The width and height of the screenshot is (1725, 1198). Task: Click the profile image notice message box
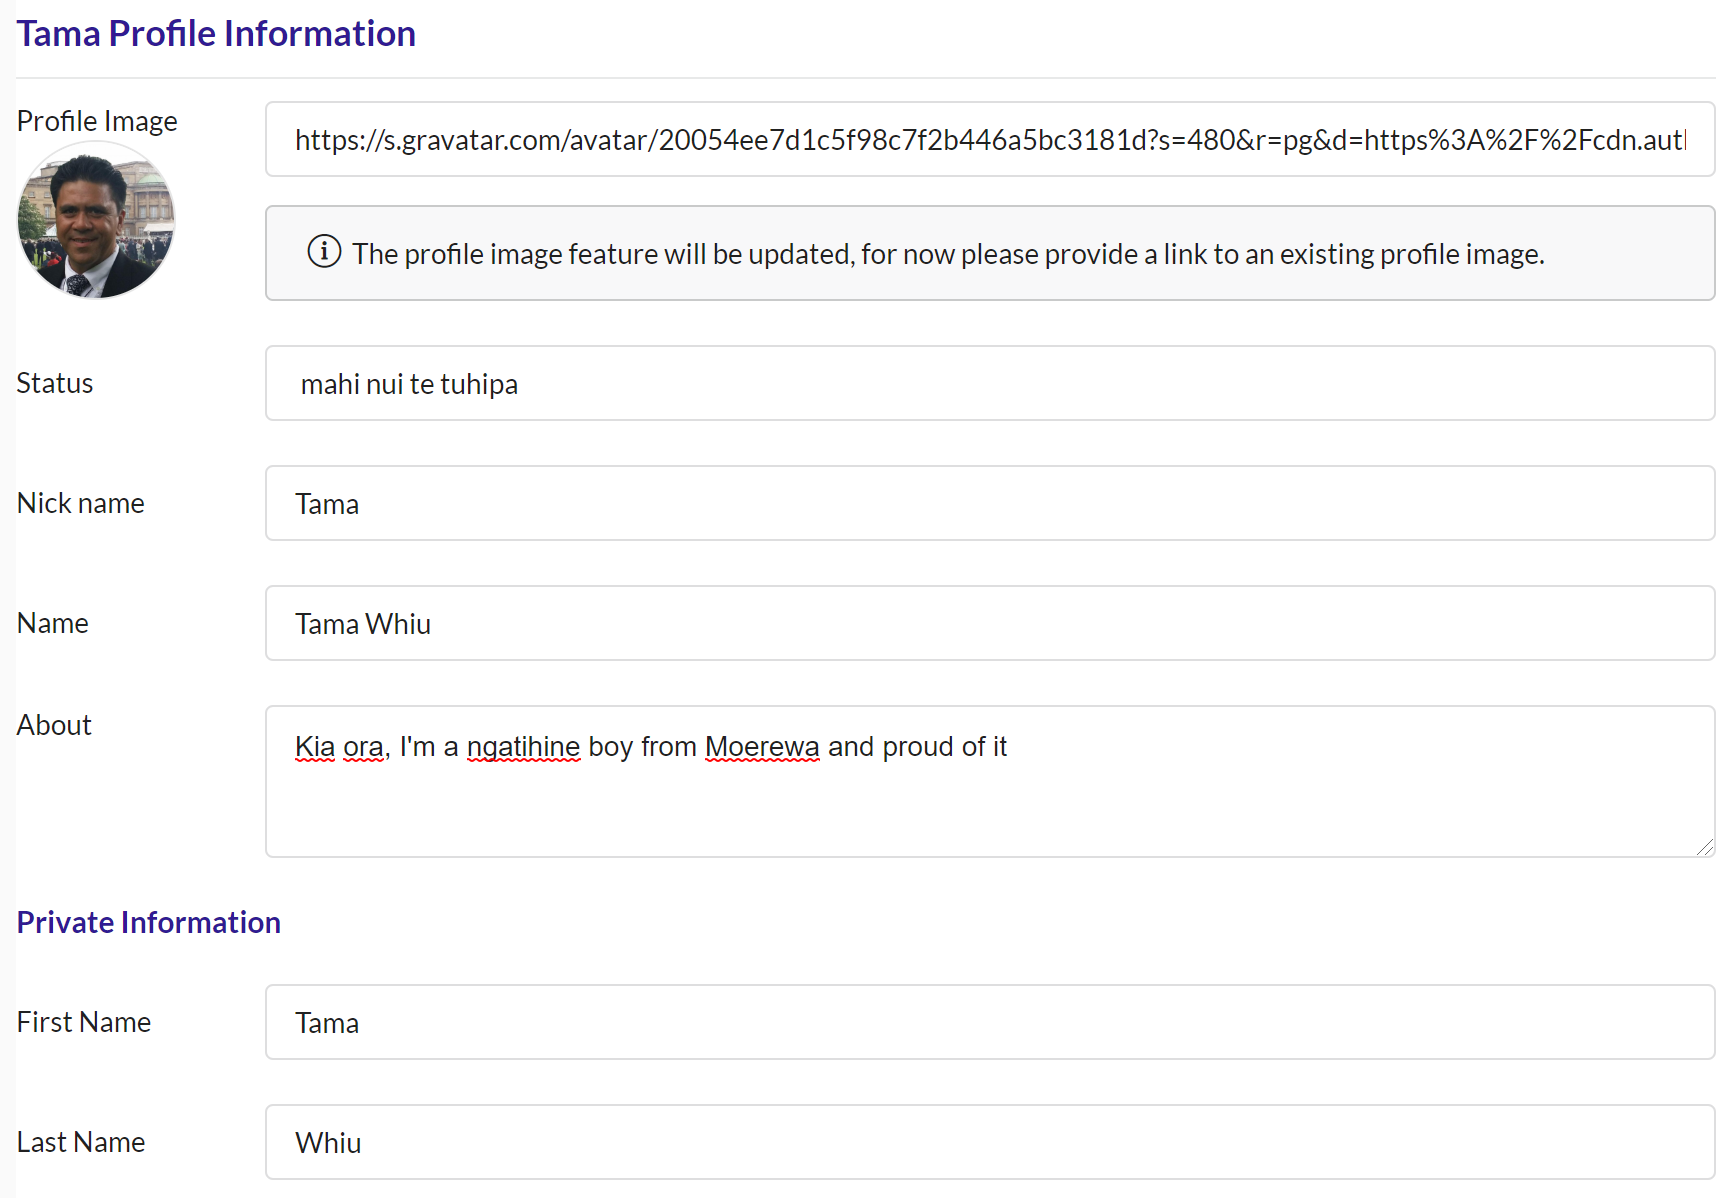[990, 253]
